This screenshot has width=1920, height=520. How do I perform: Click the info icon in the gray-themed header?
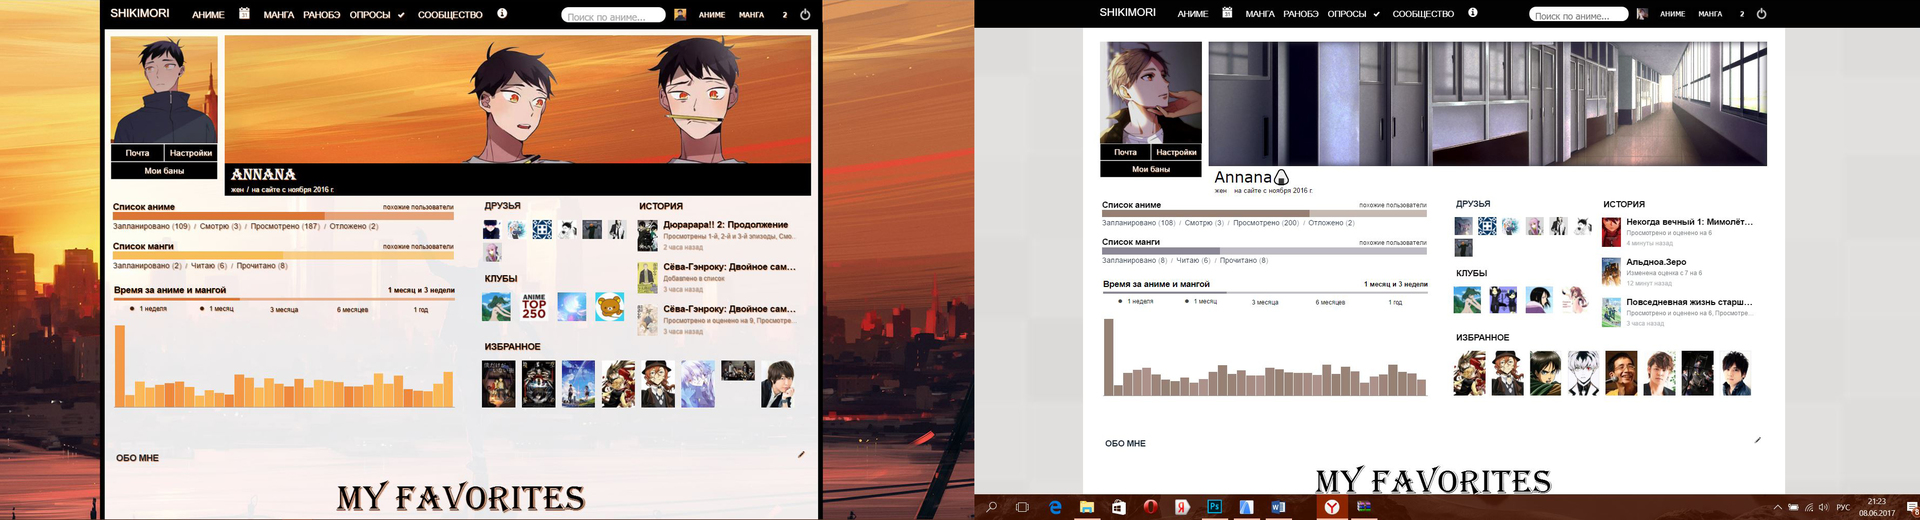coord(1473,13)
